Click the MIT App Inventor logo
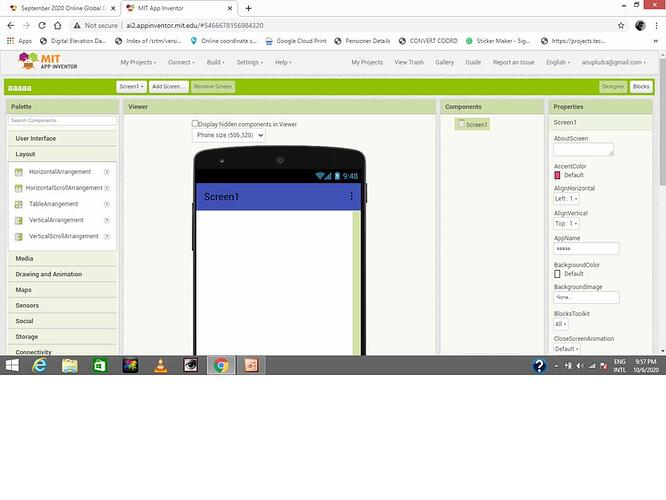The width and height of the screenshot is (666, 500). tap(48, 62)
